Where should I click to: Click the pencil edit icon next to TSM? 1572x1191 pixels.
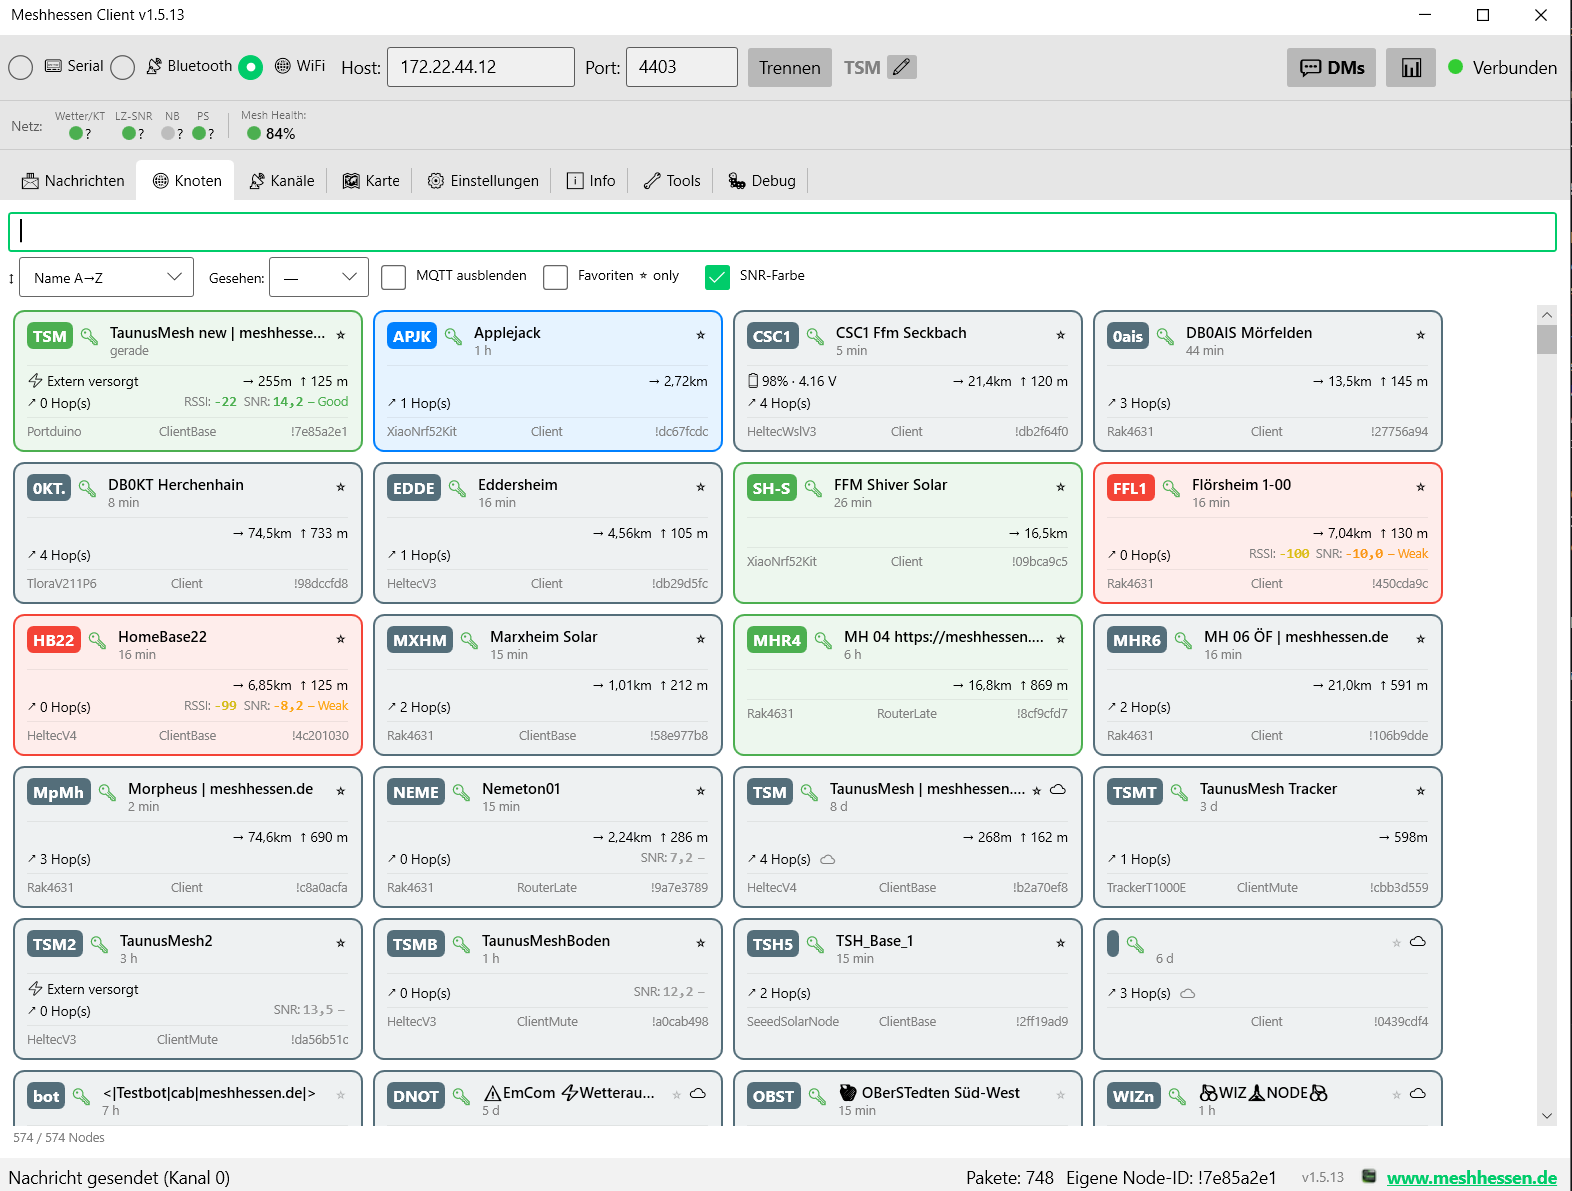[x=902, y=67]
